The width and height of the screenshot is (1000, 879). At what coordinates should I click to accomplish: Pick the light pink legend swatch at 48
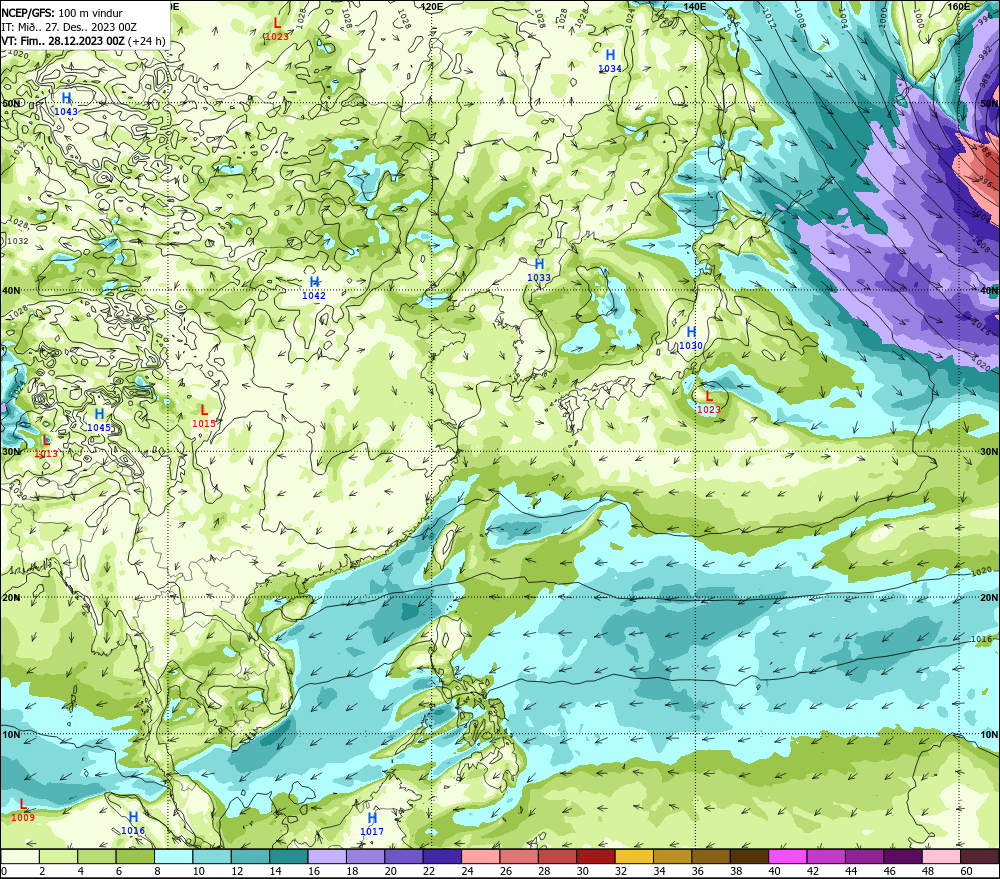click(941, 856)
